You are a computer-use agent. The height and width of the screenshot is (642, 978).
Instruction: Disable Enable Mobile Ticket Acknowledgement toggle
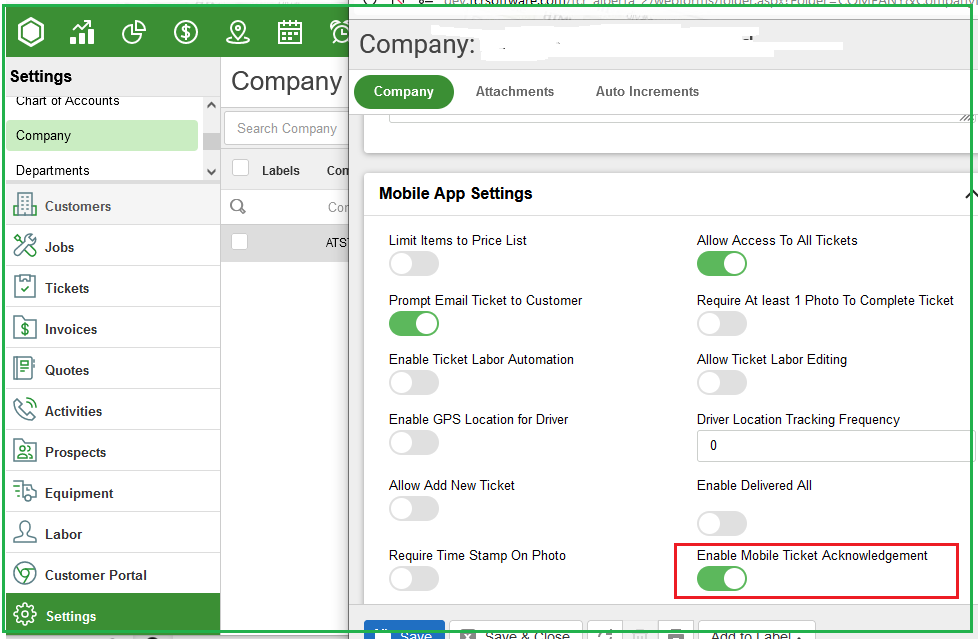click(x=722, y=579)
